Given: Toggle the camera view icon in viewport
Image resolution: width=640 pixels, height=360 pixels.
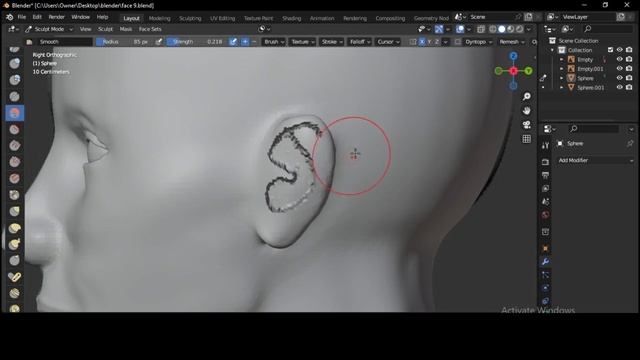Looking at the screenshot, I should [527, 125].
